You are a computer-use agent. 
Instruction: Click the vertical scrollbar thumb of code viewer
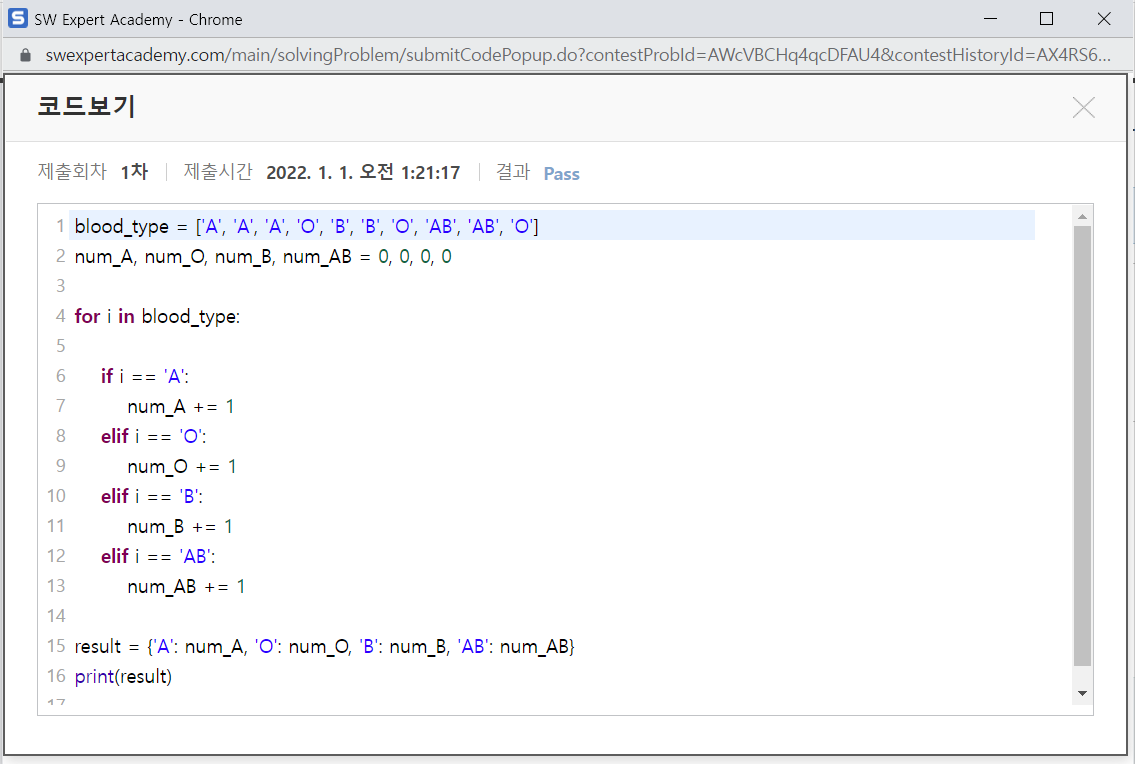click(x=1082, y=445)
